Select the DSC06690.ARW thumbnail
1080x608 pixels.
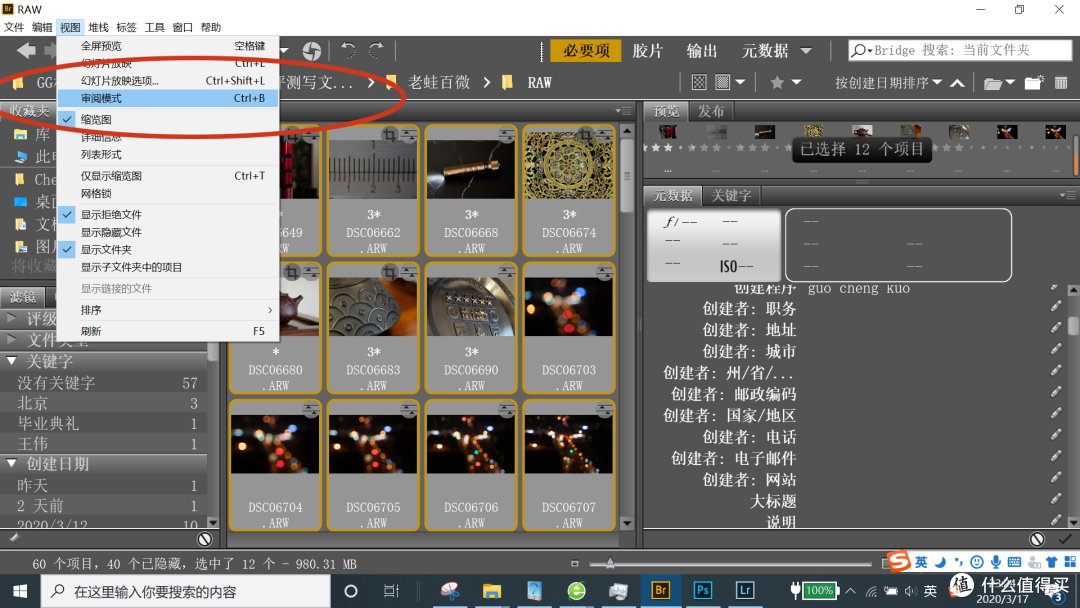pyautogui.click(x=471, y=327)
